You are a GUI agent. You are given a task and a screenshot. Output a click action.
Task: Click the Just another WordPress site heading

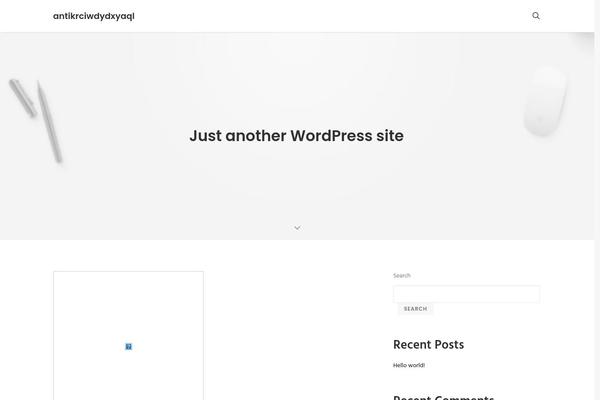[x=297, y=136]
